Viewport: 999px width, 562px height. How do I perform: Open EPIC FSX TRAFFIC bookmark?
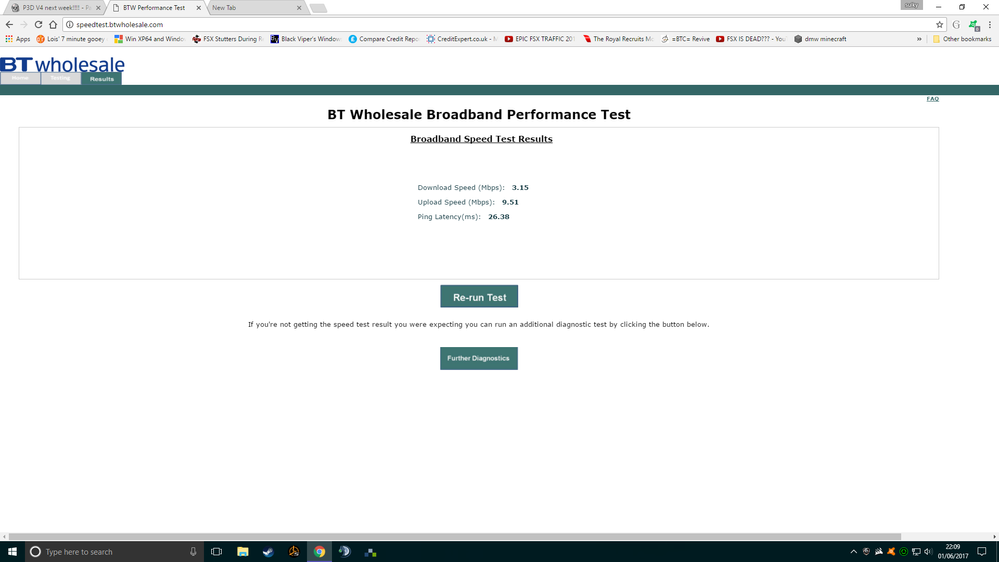pyautogui.click(x=539, y=39)
